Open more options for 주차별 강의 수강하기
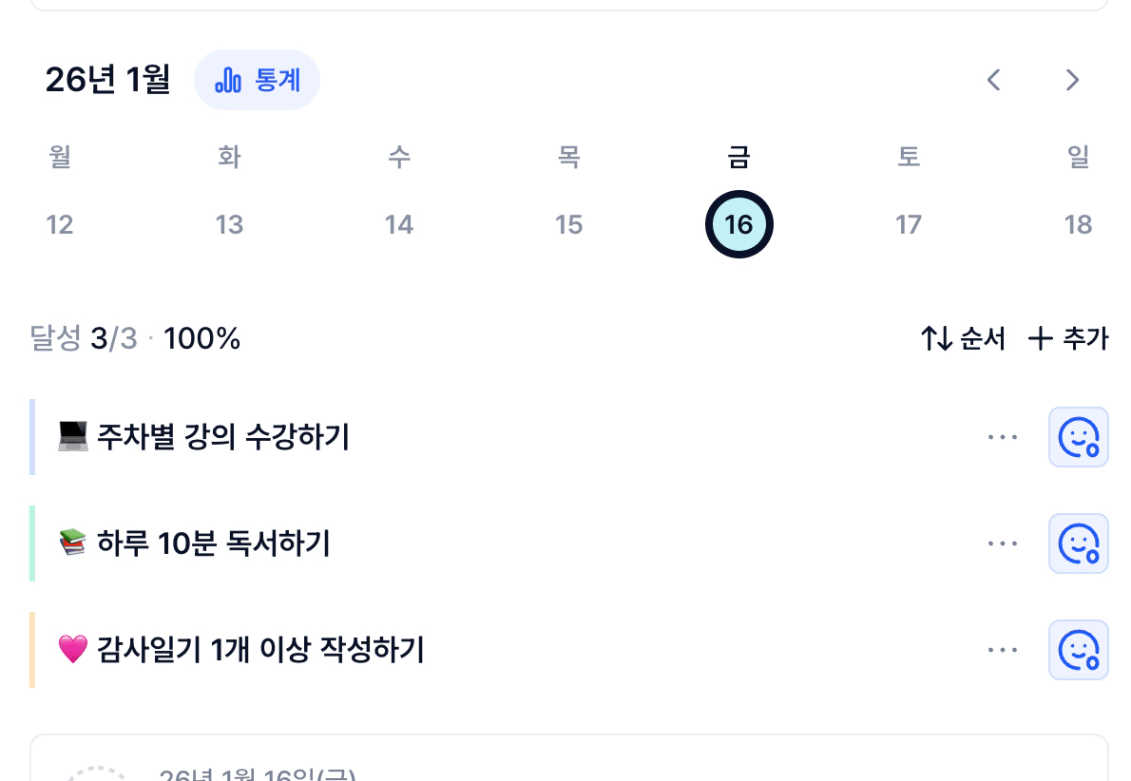The height and width of the screenshot is (781, 1131). click(x=1002, y=437)
